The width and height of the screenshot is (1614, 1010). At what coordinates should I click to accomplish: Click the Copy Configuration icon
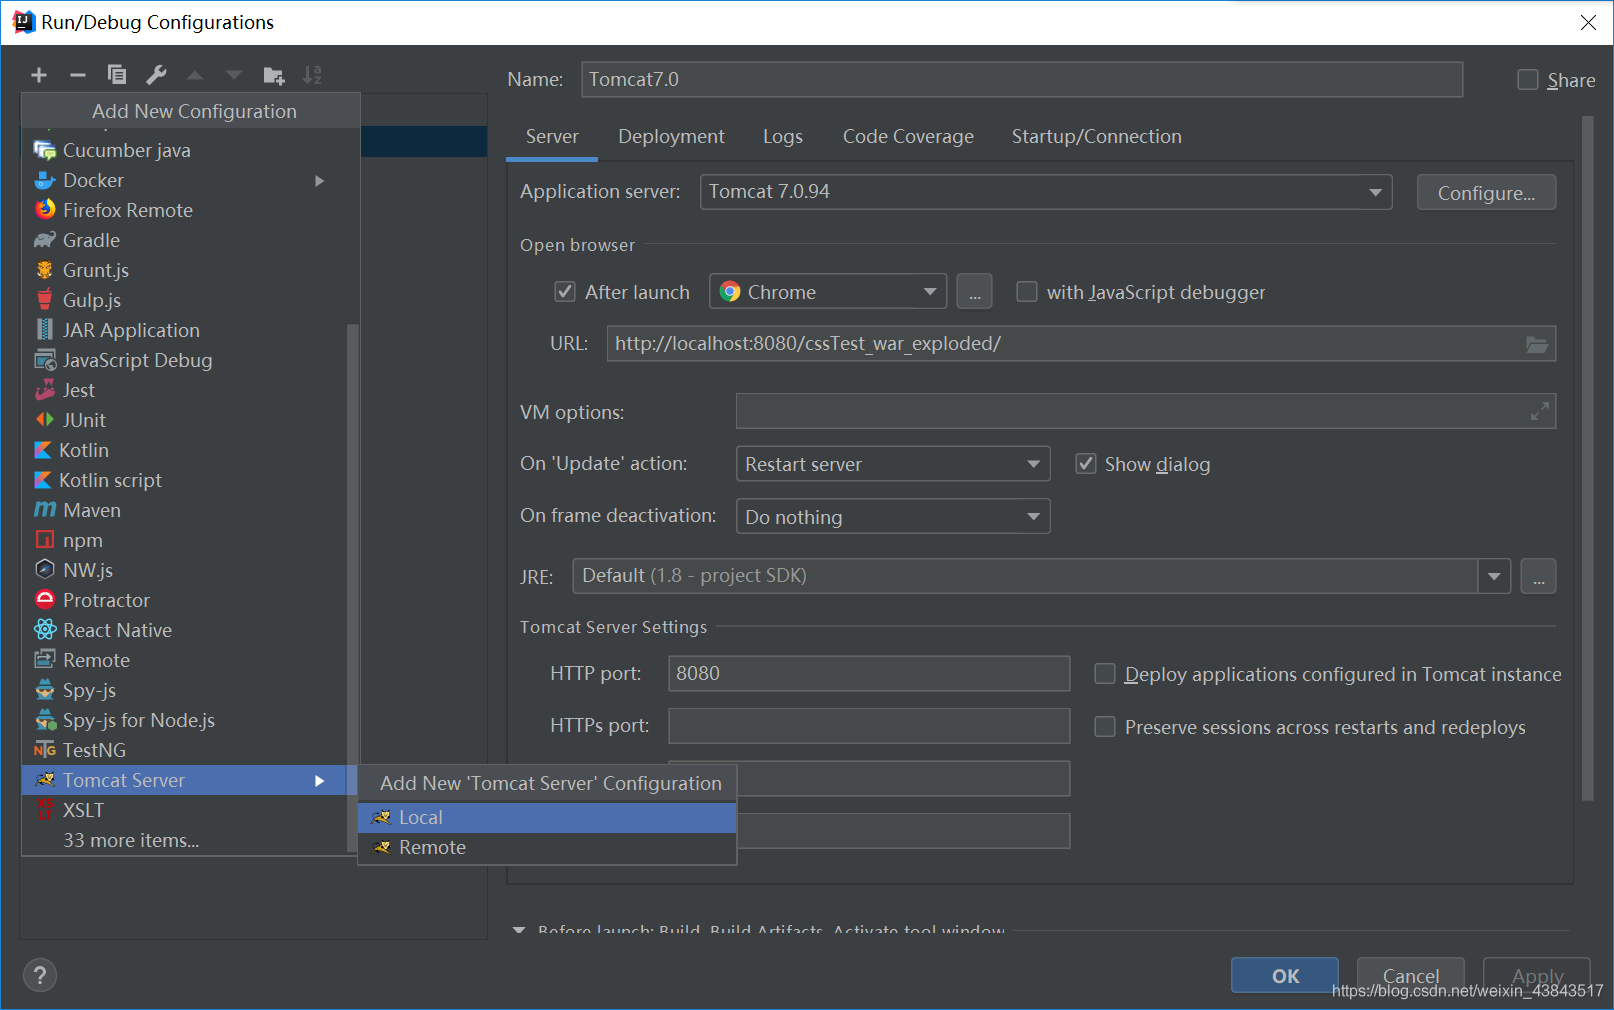[117, 75]
